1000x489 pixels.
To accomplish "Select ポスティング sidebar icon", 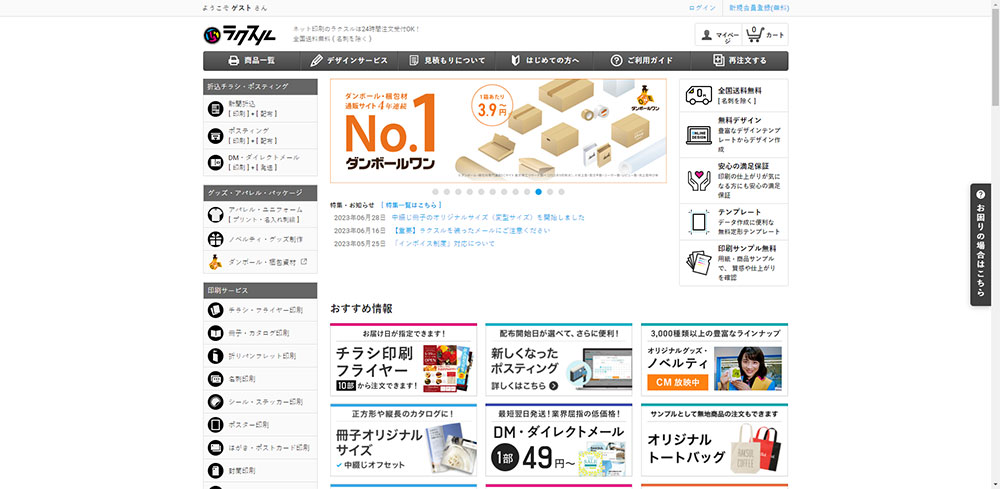I will 216,135.
